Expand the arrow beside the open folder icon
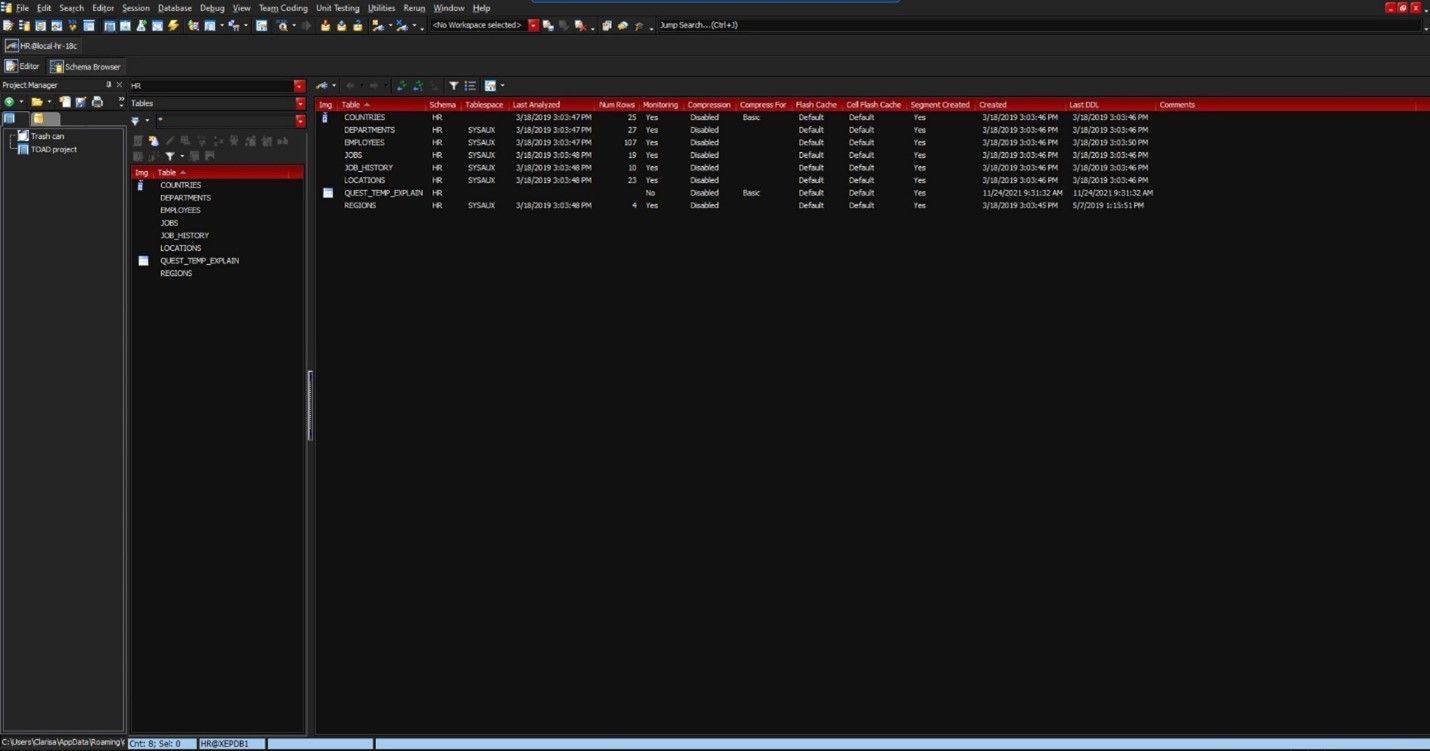 pyautogui.click(x=49, y=102)
